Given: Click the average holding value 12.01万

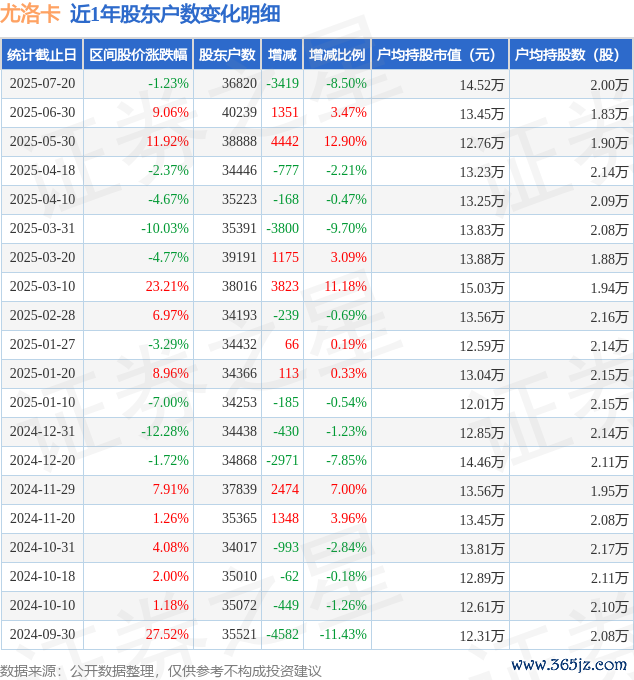Looking at the screenshot, I should [482, 404].
